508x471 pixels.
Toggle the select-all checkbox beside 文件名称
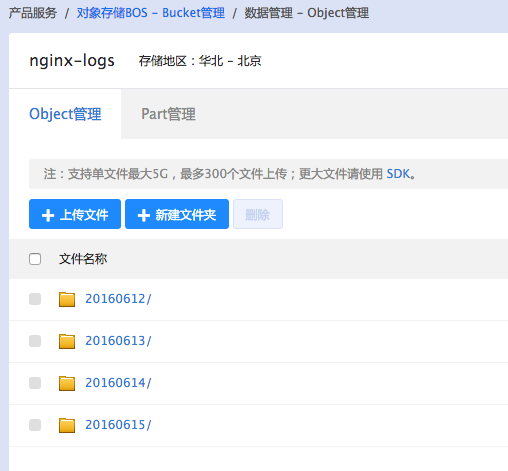(35, 259)
